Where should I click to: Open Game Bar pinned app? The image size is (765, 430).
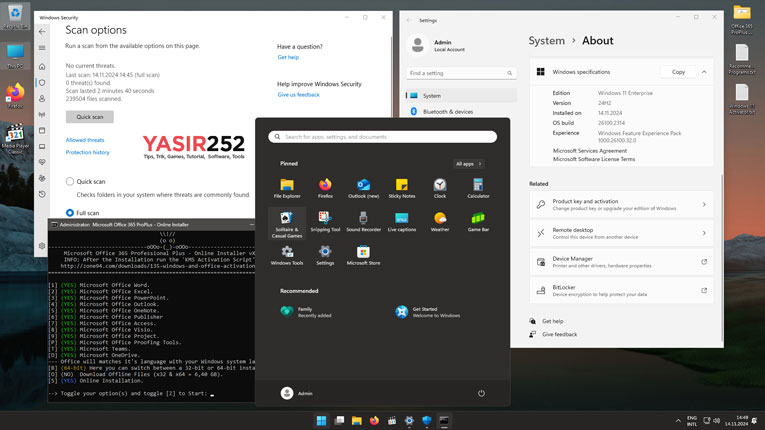click(x=478, y=222)
